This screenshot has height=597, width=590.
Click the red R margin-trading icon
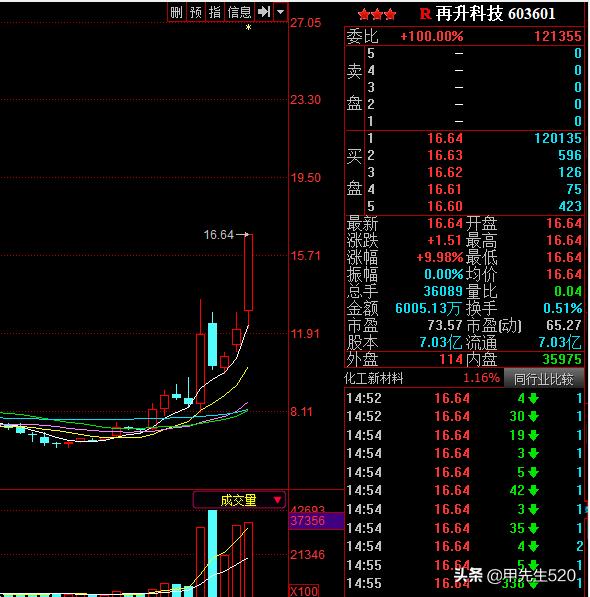[x=425, y=14]
